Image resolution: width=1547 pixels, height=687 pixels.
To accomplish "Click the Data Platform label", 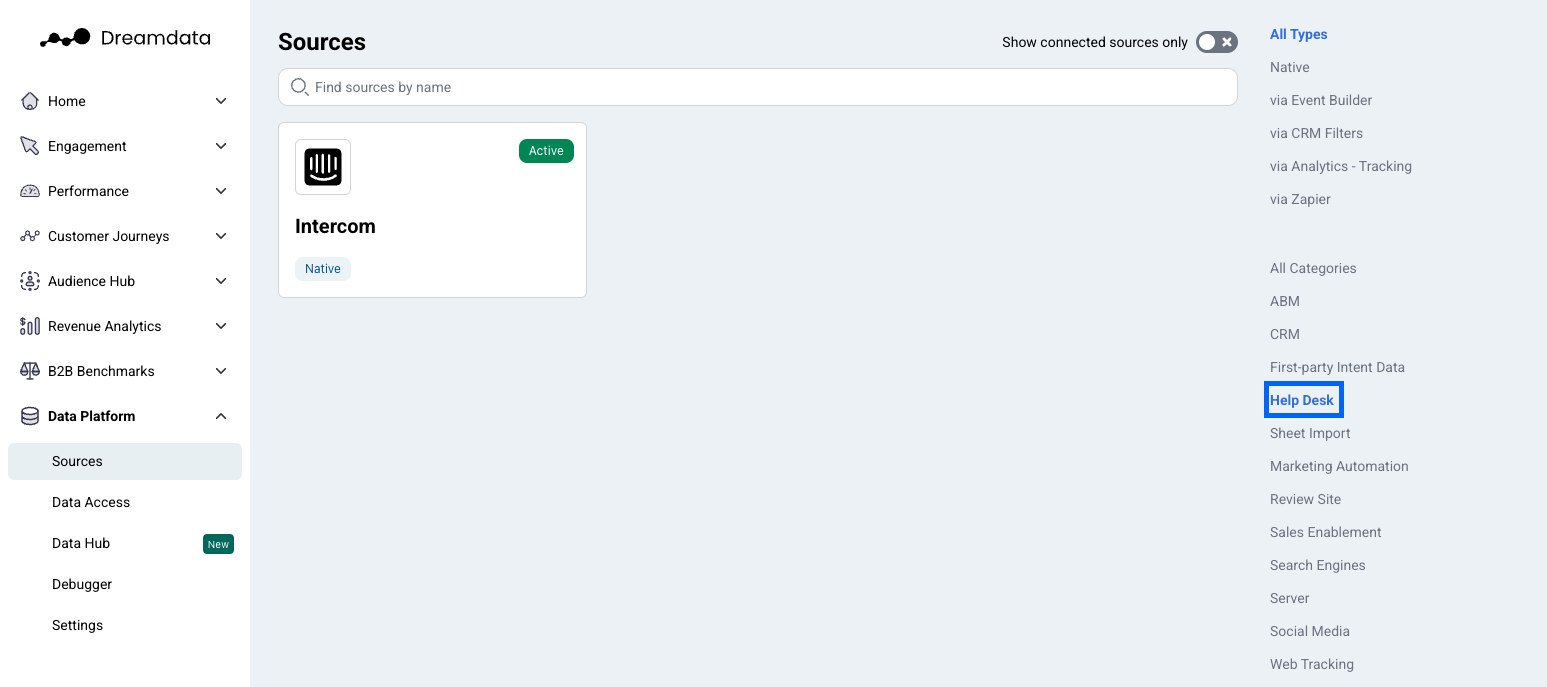I will 92,416.
